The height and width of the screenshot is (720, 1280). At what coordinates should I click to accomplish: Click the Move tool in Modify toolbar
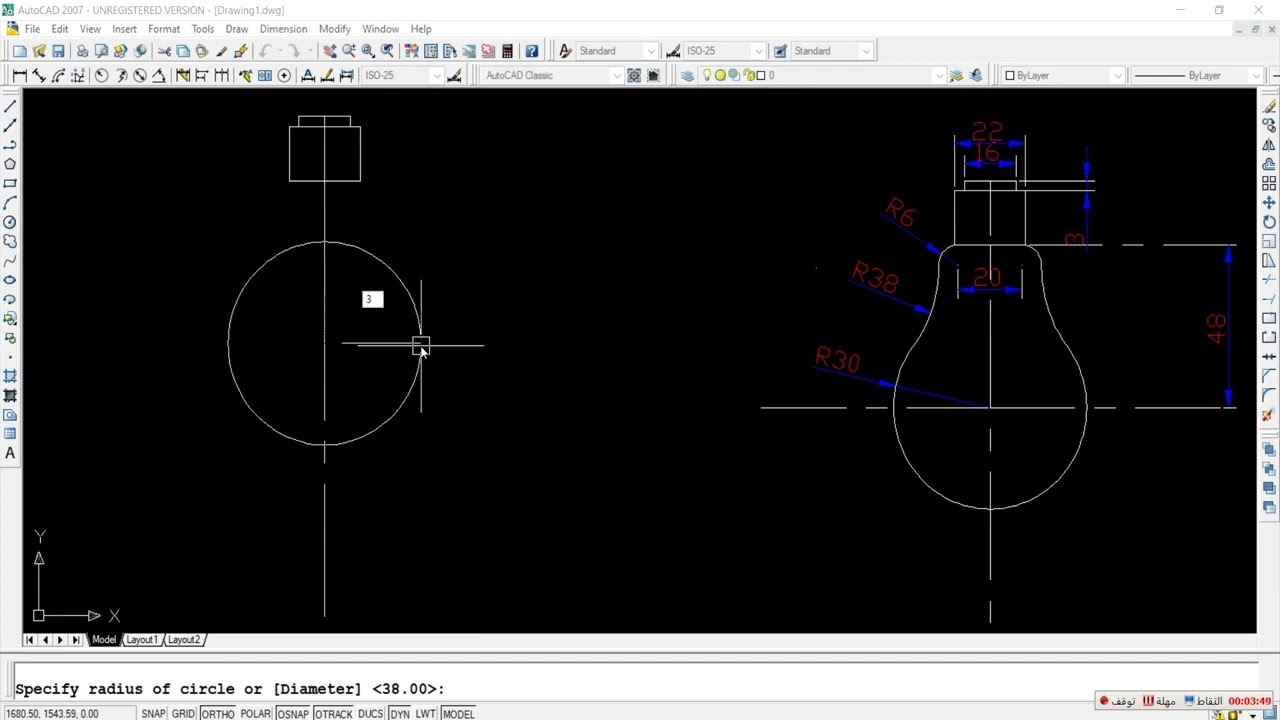click(x=1269, y=203)
